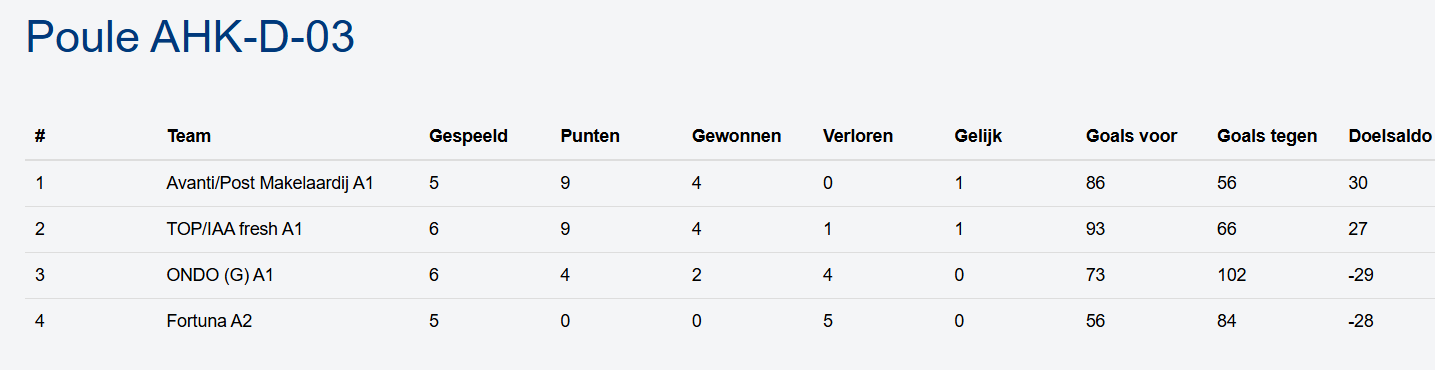Click the Goals tegen column header
The image size is (1435, 370).
(x=1267, y=136)
